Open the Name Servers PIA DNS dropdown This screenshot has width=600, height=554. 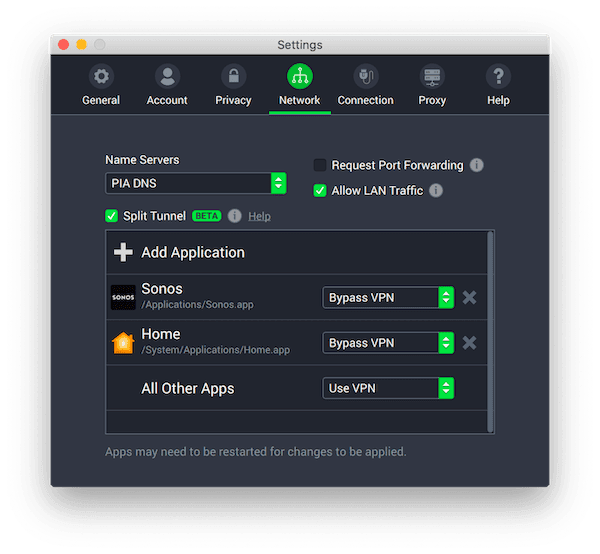click(196, 183)
